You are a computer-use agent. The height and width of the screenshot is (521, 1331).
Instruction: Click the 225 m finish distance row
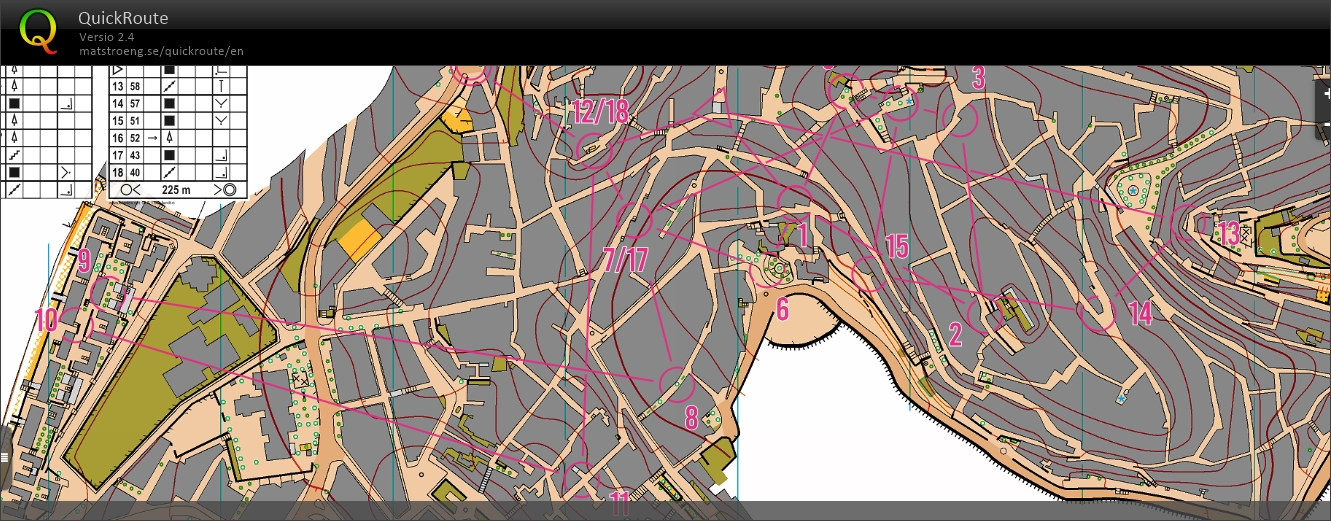coord(176,189)
